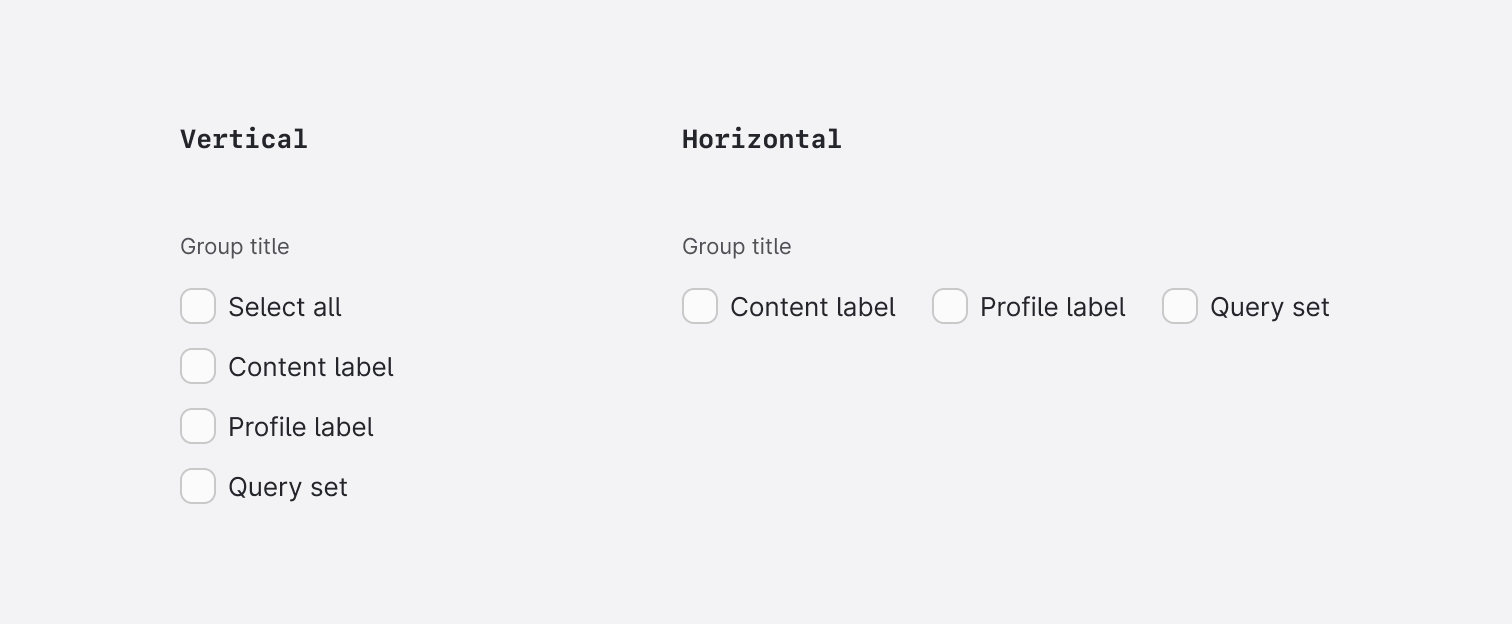Click the Query set text in Horizontal row
The image size is (1512, 624).
(x=1269, y=307)
